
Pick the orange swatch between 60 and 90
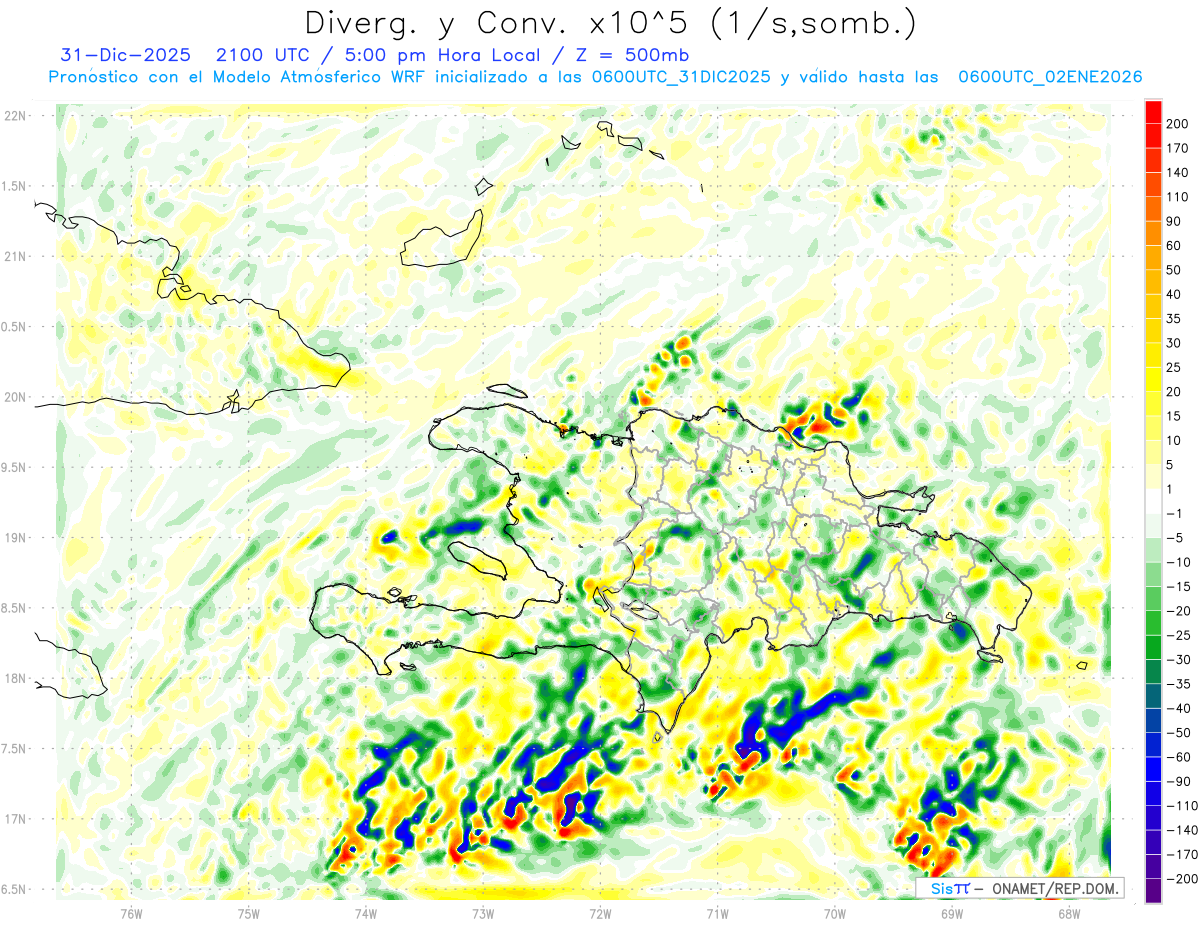pyautogui.click(x=1153, y=234)
